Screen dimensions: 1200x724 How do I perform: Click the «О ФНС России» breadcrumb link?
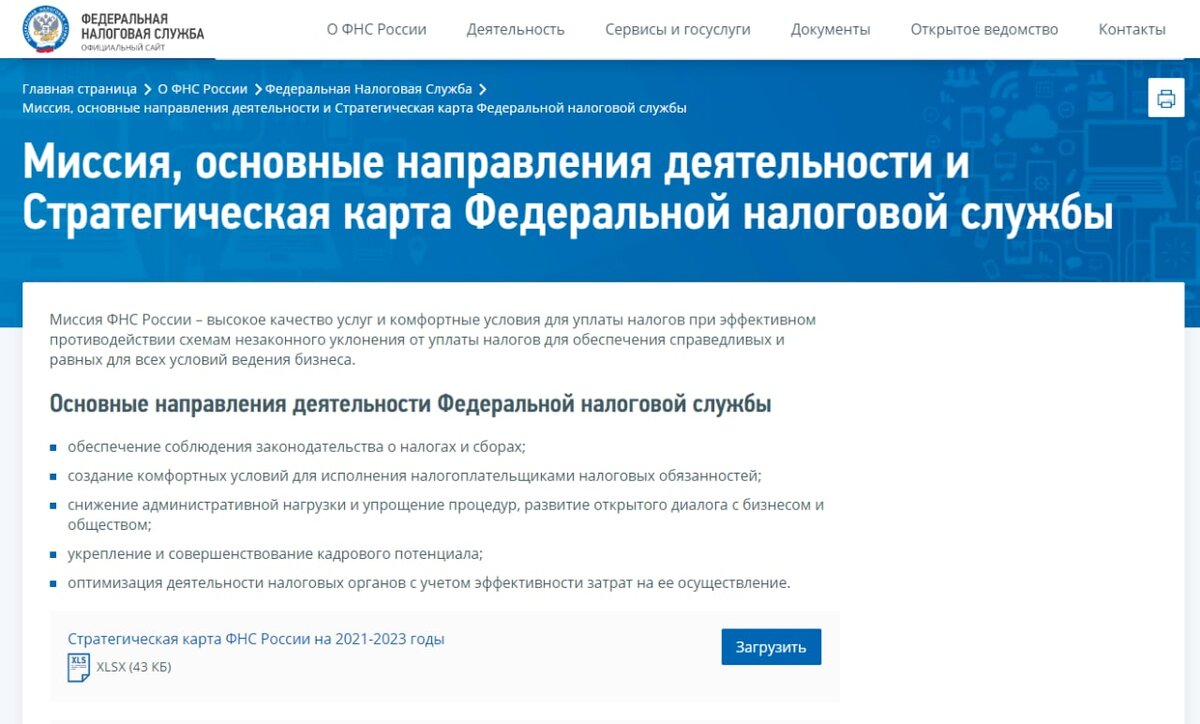[202, 89]
